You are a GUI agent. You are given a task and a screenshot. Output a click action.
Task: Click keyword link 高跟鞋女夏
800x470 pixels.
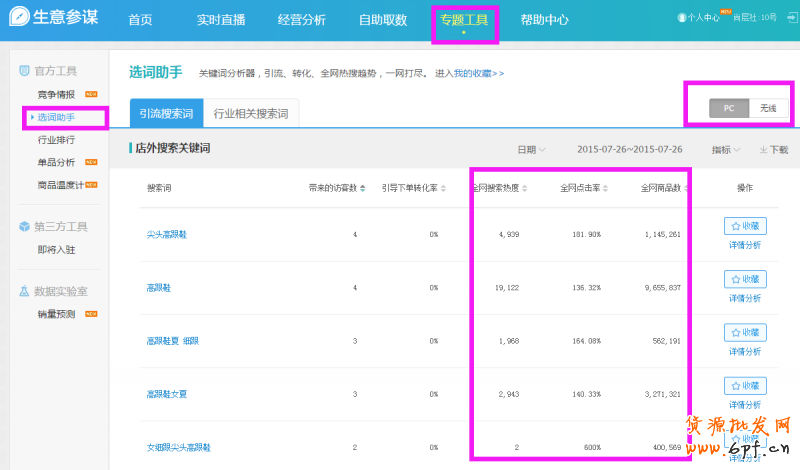pos(164,394)
